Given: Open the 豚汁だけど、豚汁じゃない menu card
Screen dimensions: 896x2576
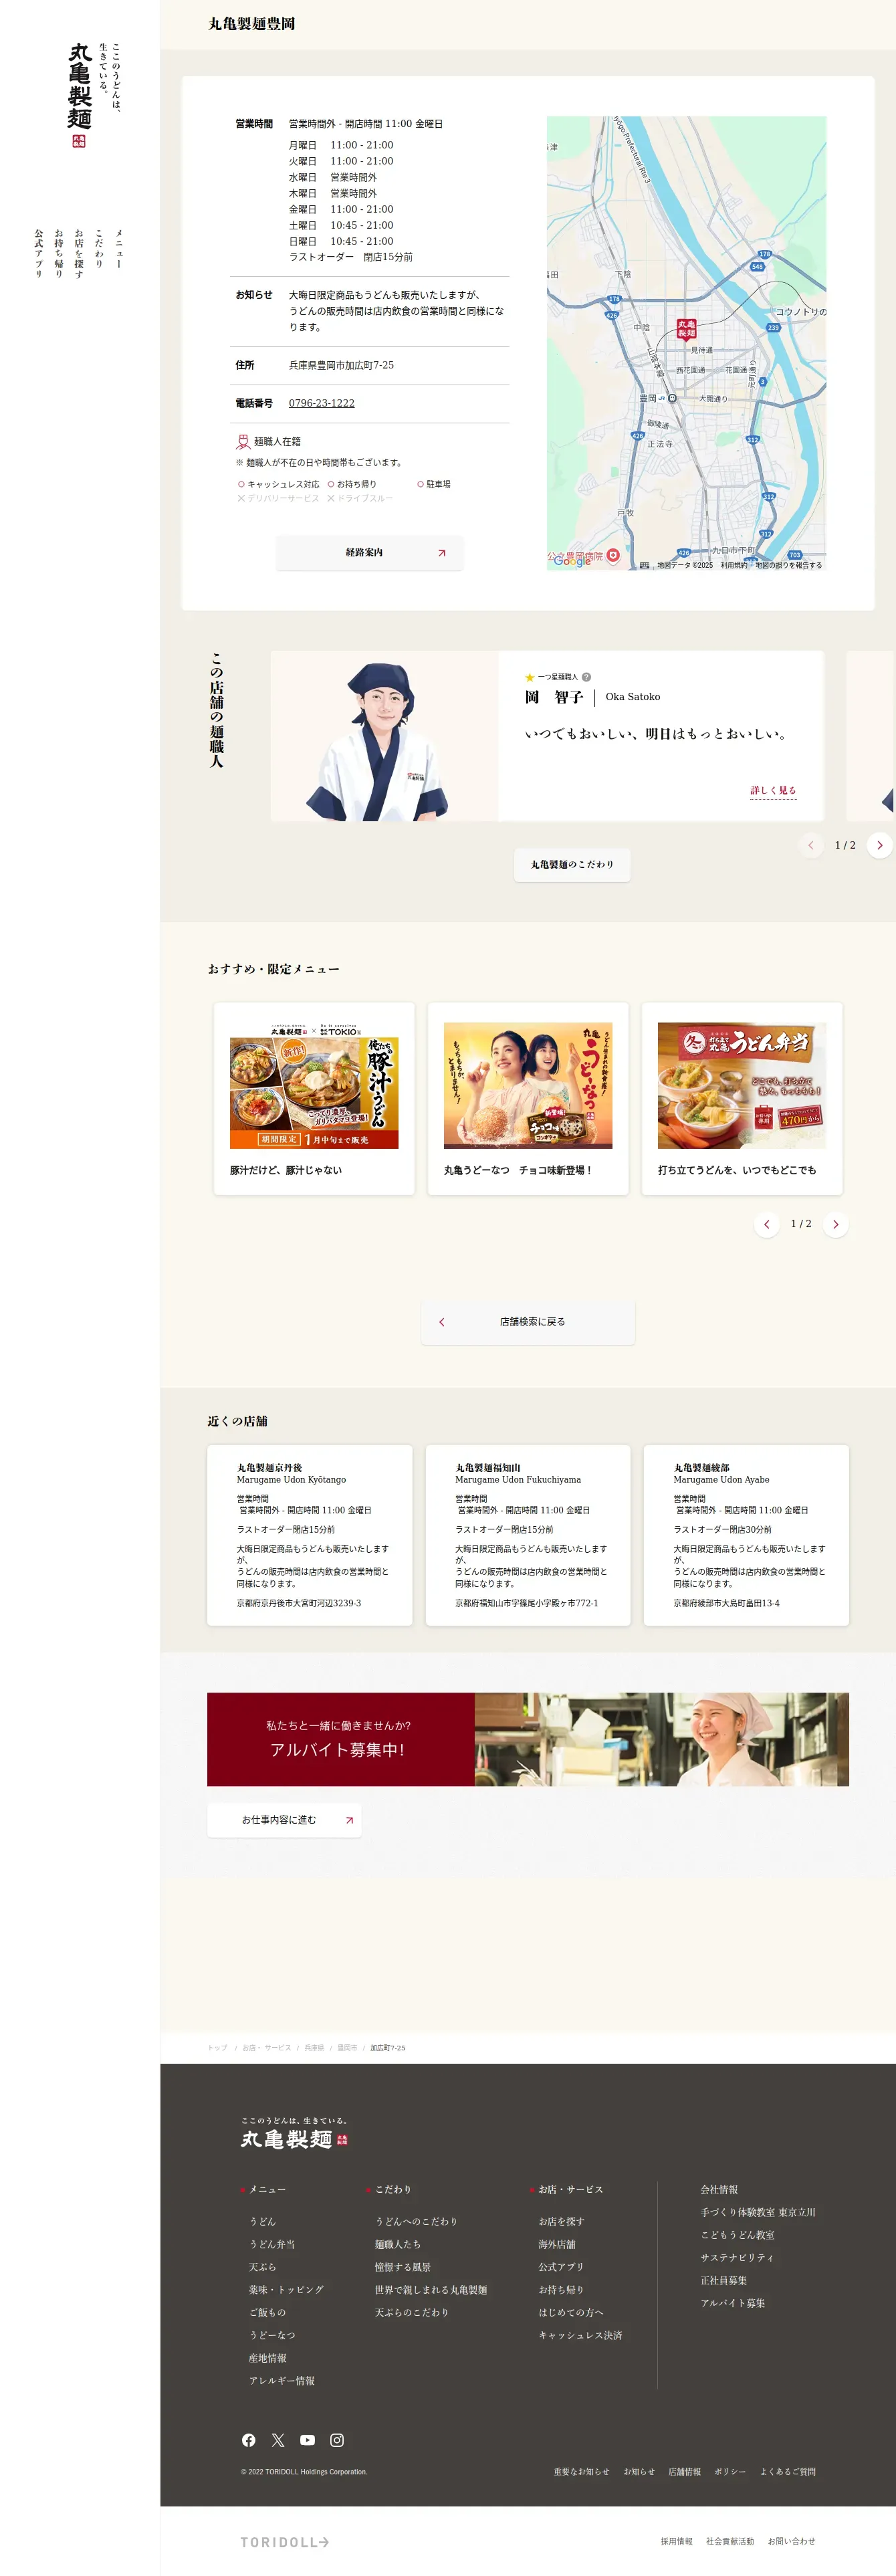Looking at the screenshot, I should point(314,1098).
